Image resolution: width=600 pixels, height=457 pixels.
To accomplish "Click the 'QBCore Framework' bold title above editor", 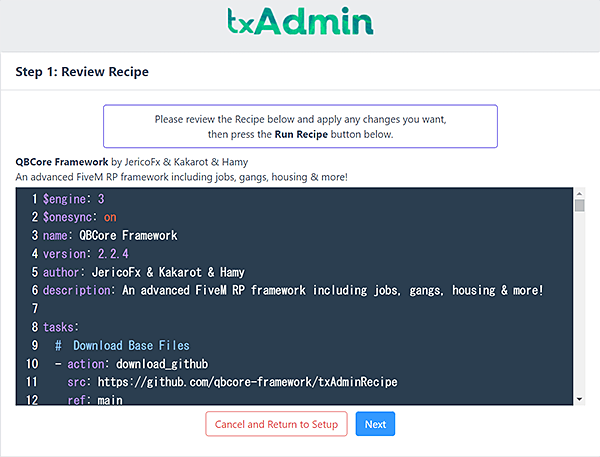I will coord(62,162).
